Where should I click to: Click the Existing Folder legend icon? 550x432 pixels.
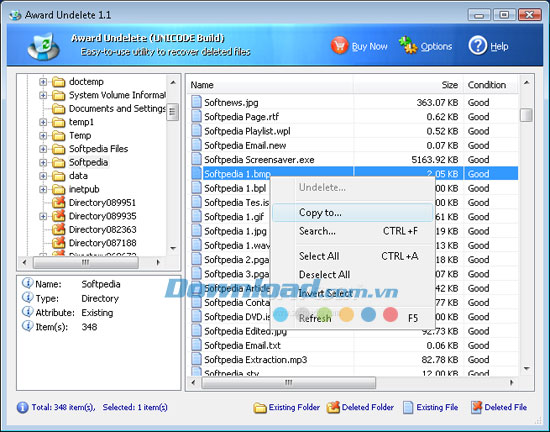pyautogui.click(x=260, y=407)
